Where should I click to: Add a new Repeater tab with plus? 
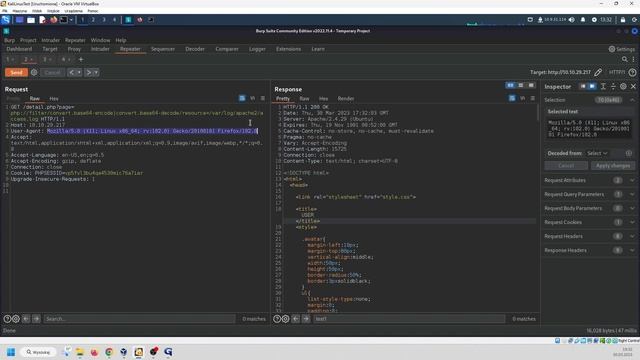coord(81,60)
